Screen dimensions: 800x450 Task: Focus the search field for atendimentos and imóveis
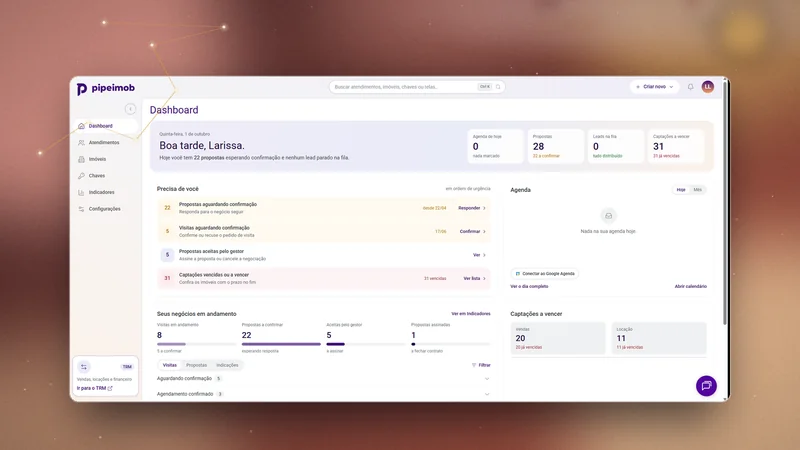click(417, 87)
